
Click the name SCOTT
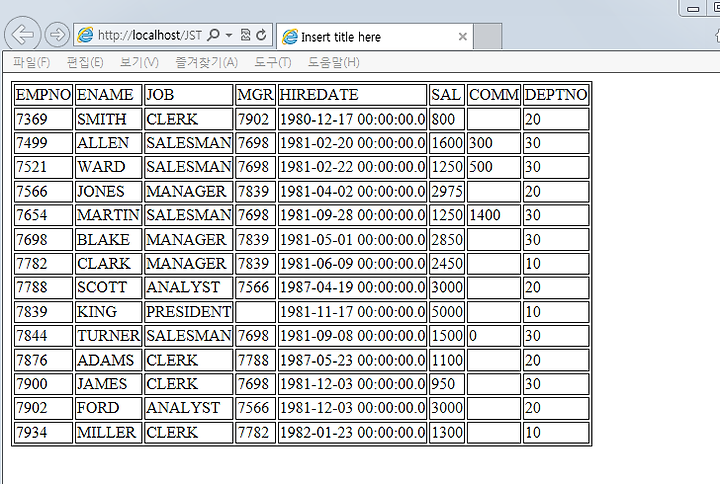[102, 287]
